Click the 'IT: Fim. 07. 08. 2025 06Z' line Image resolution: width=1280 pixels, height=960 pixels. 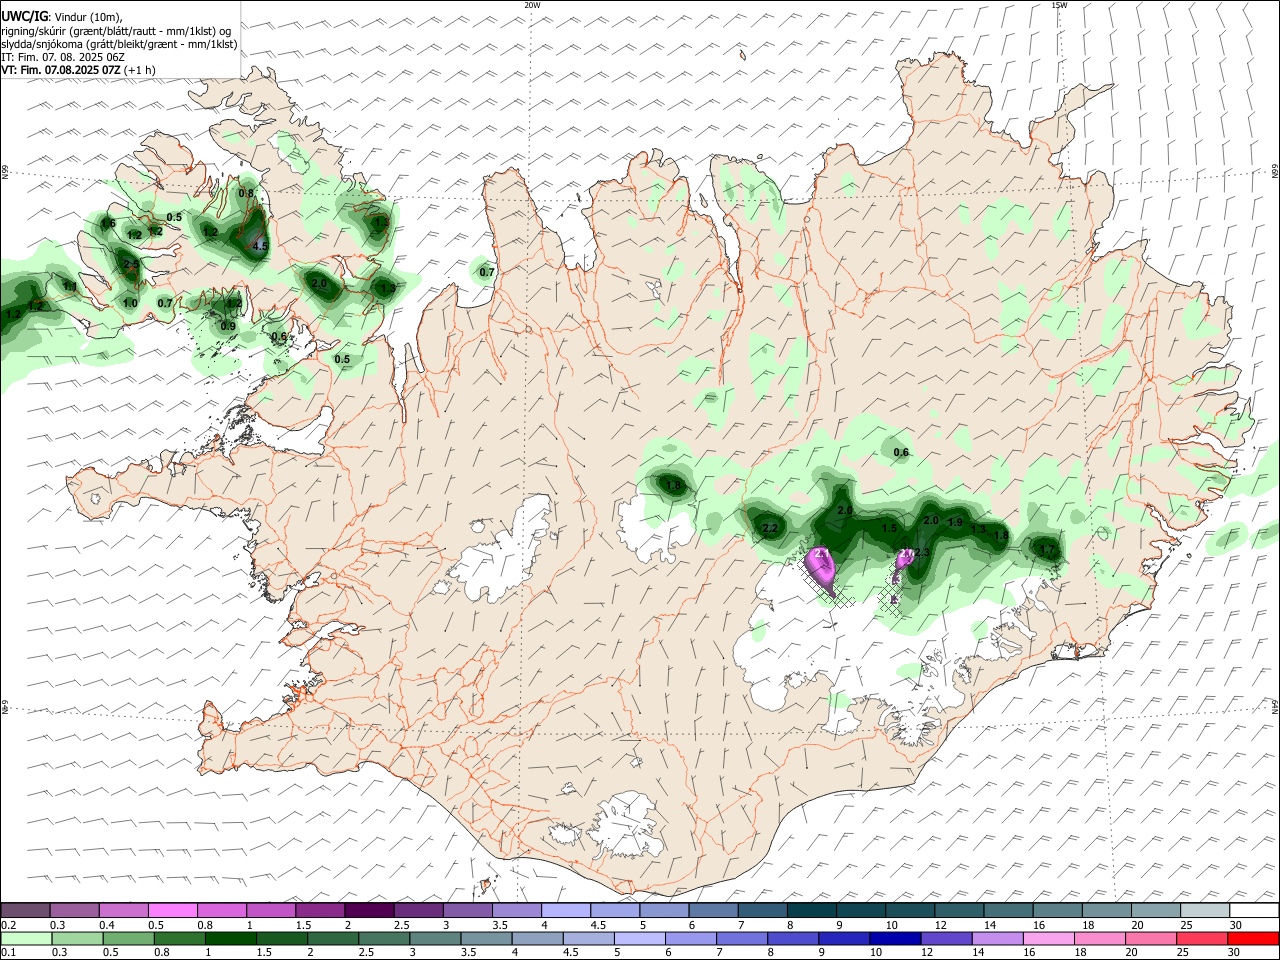[x=62, y=57]
